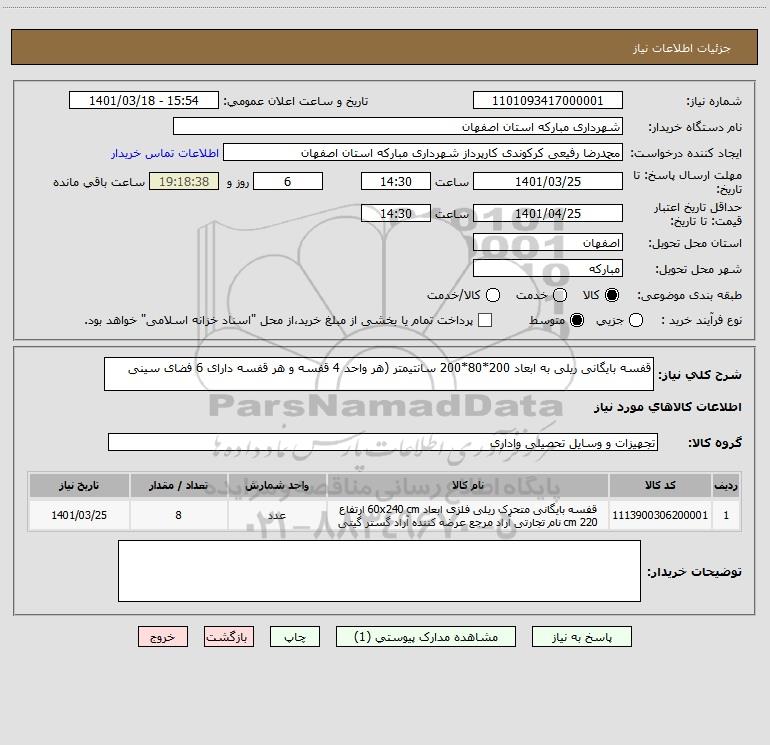Select the کالا radio button
Viewport: 770px width, 745px height.
(x=612, y=295)
